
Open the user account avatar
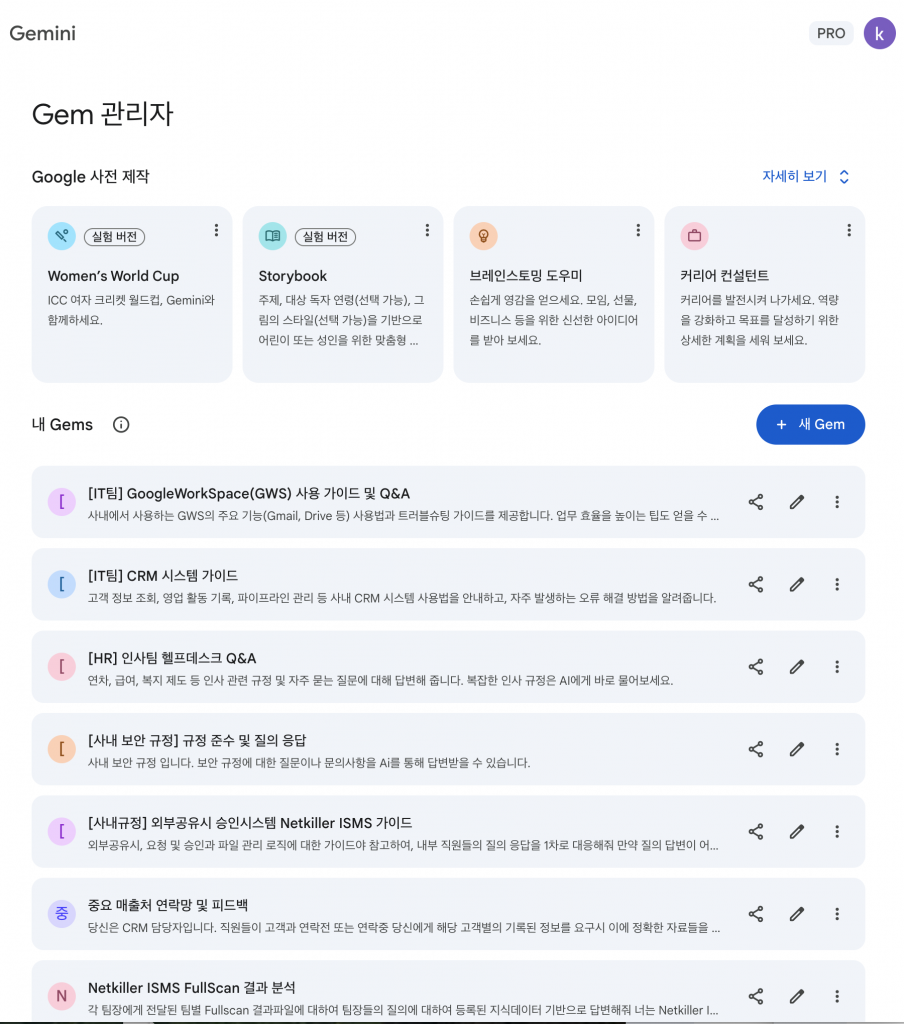click(879, 33)
